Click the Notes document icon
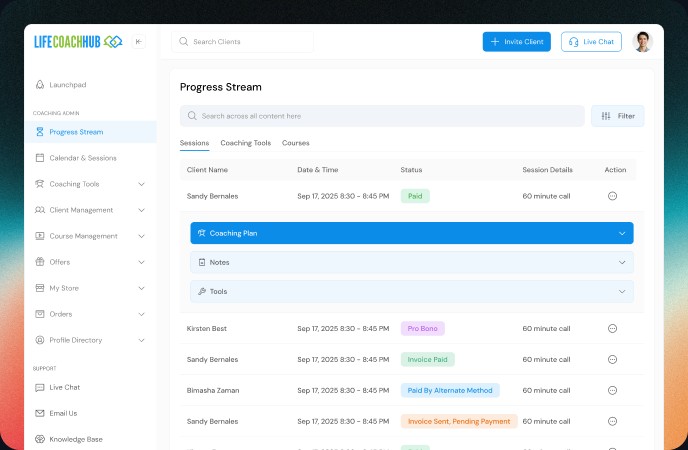 [202, 262]
